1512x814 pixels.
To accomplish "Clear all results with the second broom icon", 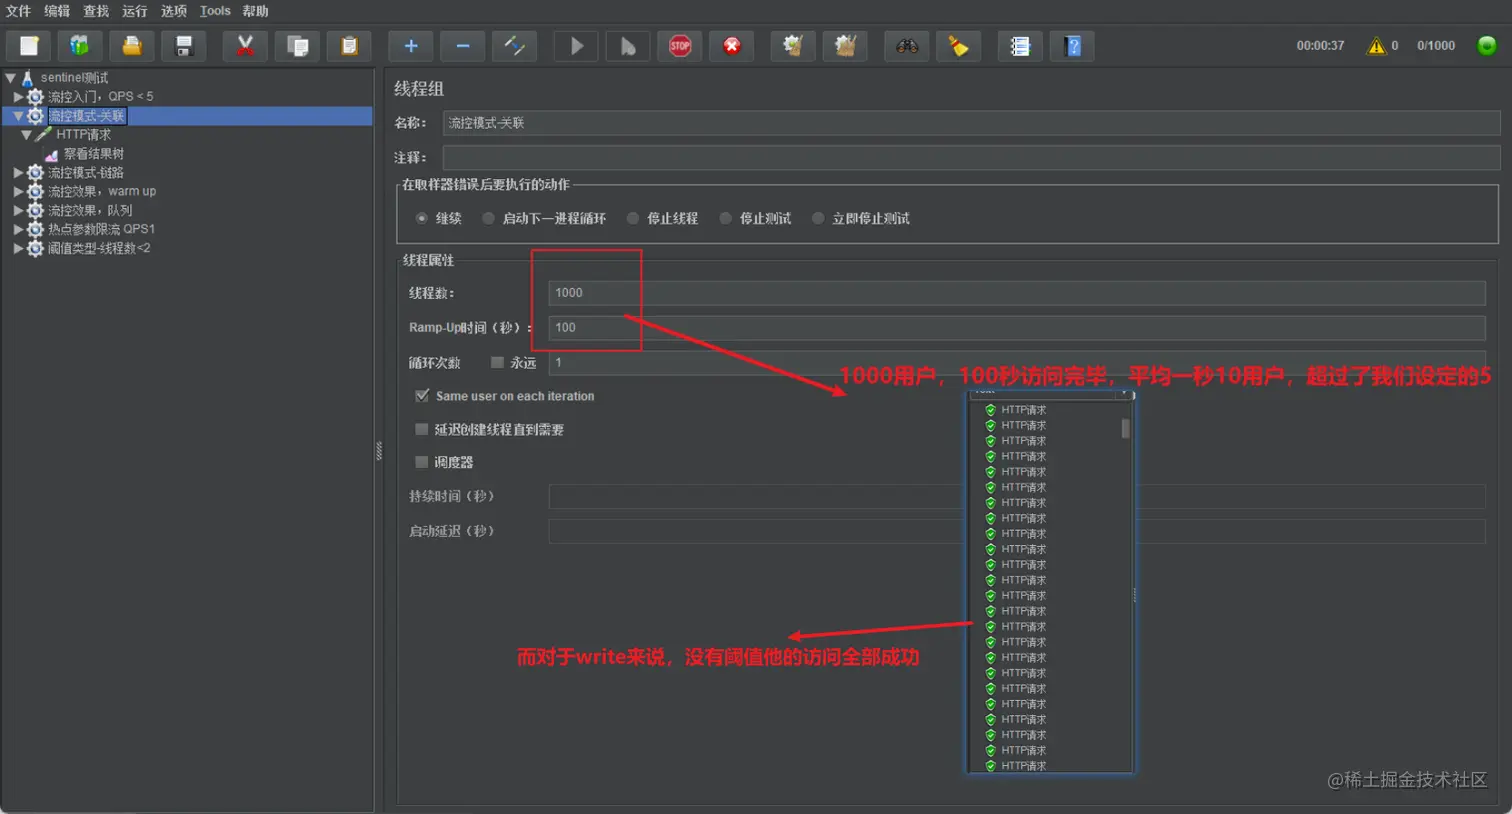I will pos(845,46).
